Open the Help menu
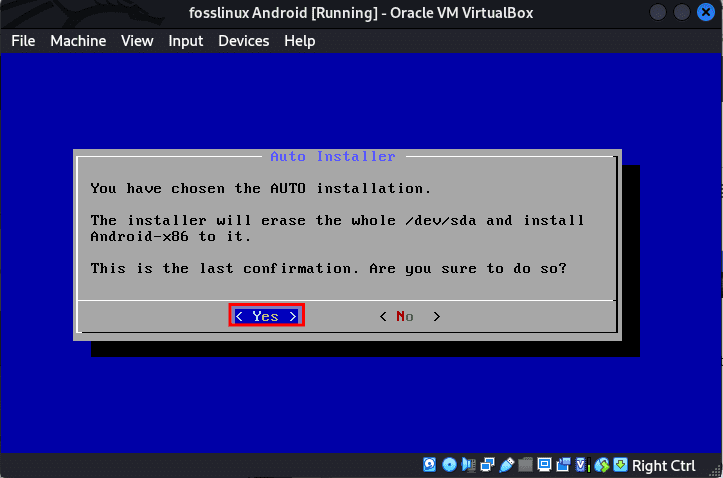This screenshot has width=723, height=478. pos(299,41)
